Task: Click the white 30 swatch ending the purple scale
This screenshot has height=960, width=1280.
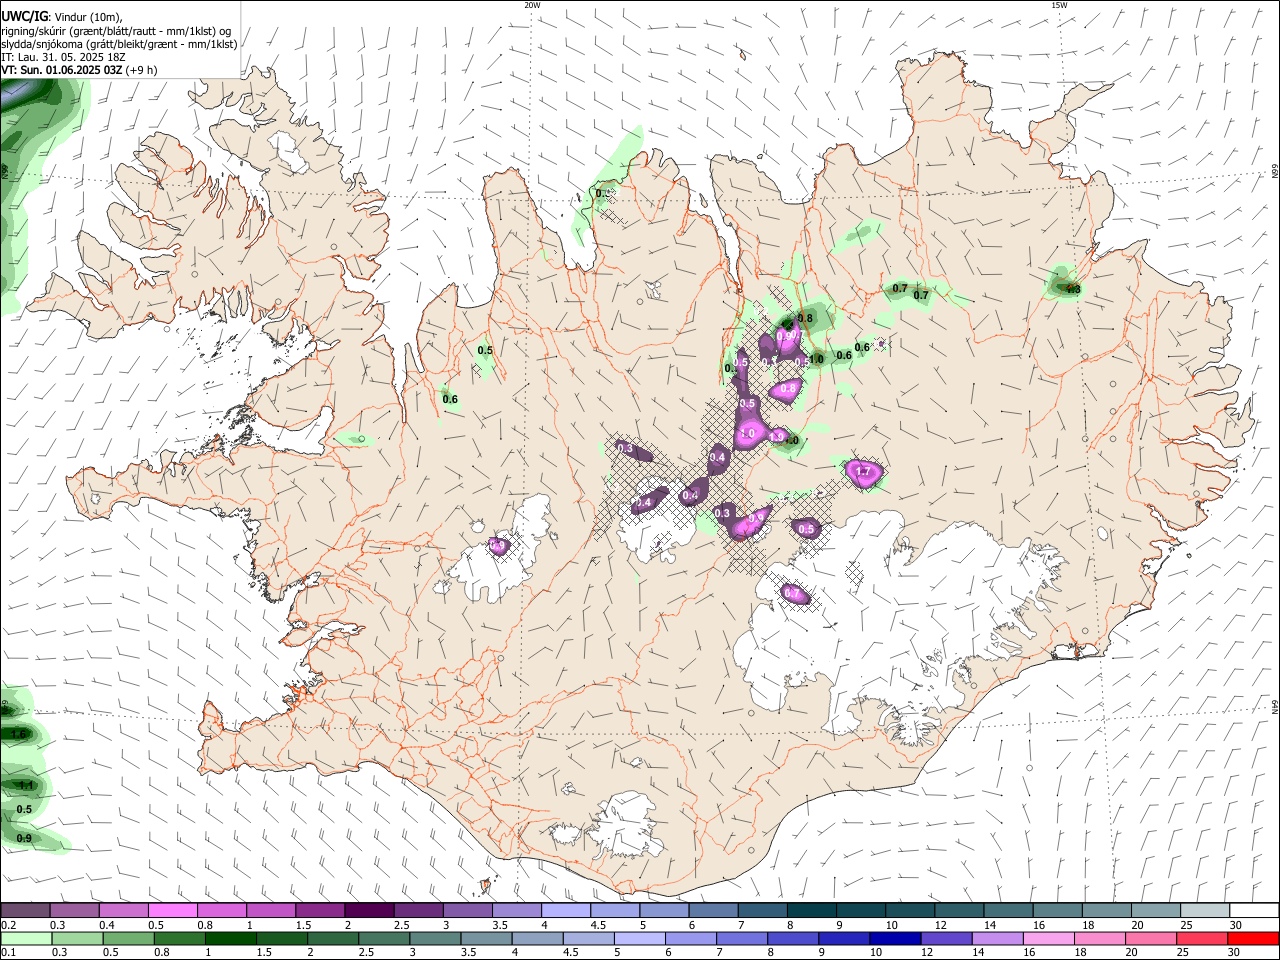Action: (x=1255, y=911)
